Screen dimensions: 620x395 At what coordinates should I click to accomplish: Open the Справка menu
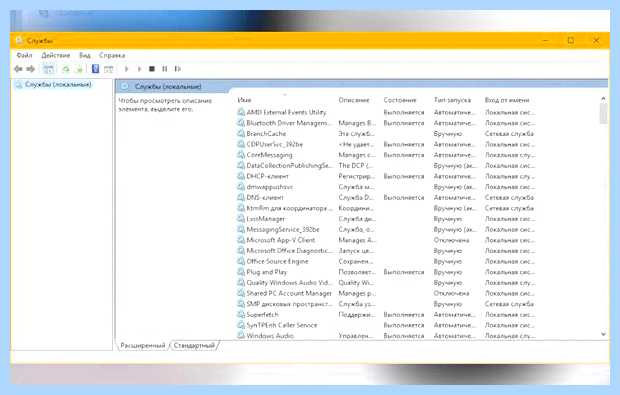point(112,55)
